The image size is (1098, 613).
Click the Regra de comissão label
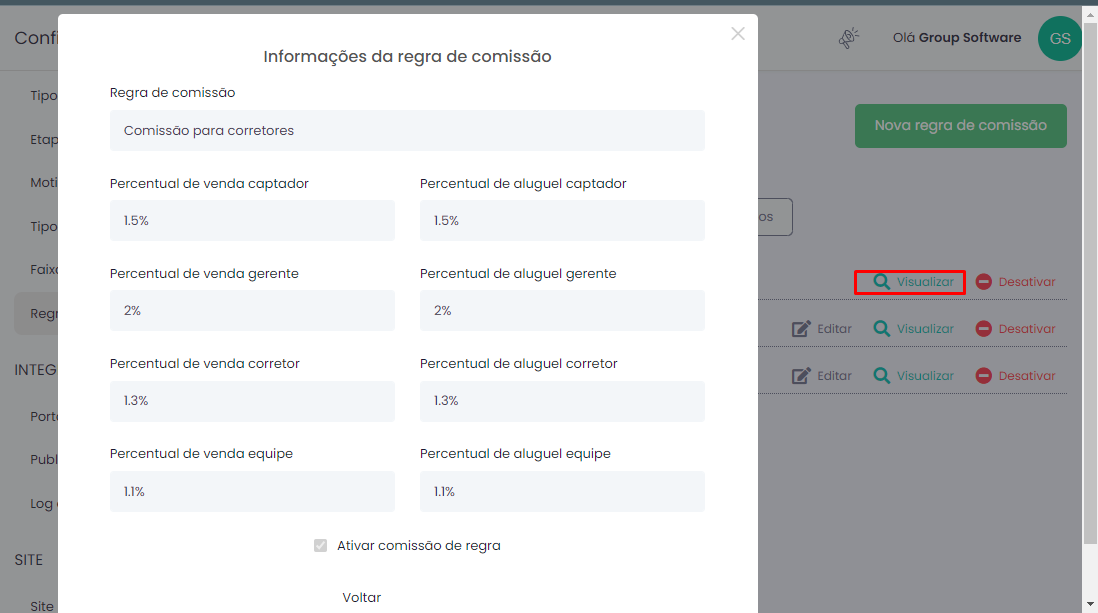click(172, 92)
